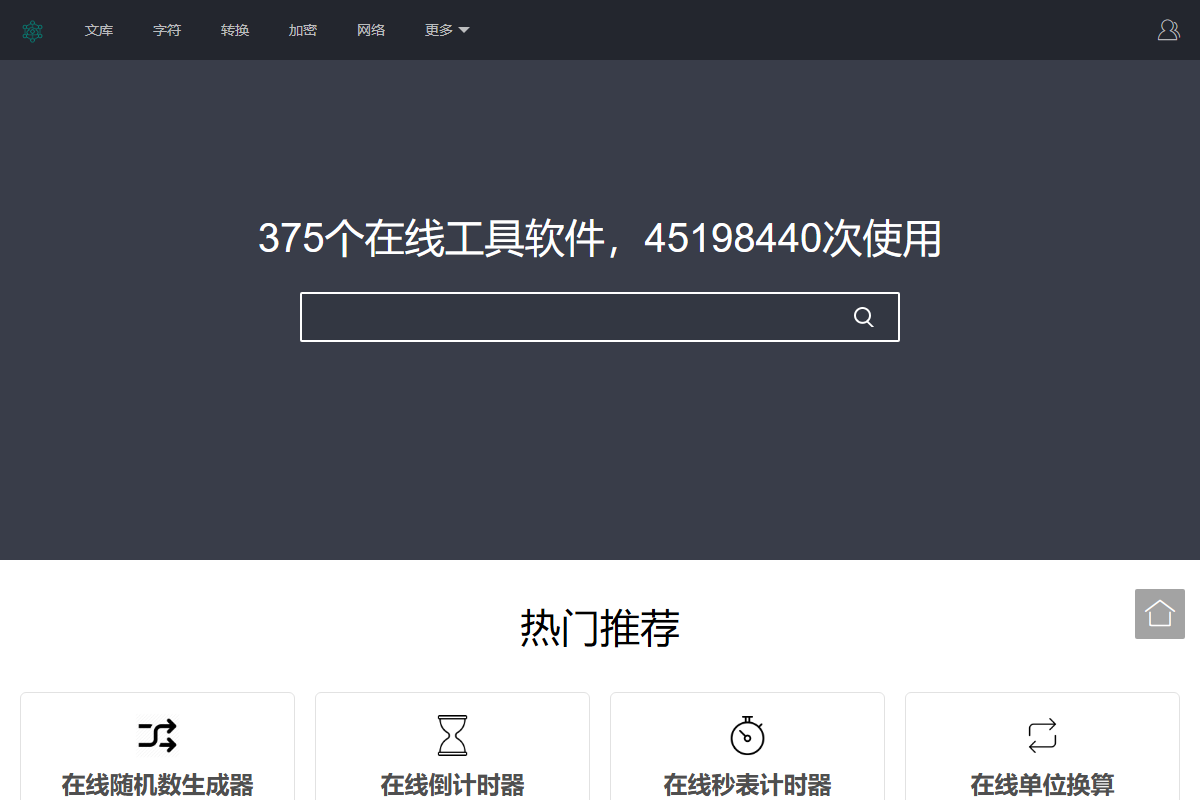Select the 网络 menu item
The image size is (1200, 800).
pyautogui.click(x=371, y=30)
